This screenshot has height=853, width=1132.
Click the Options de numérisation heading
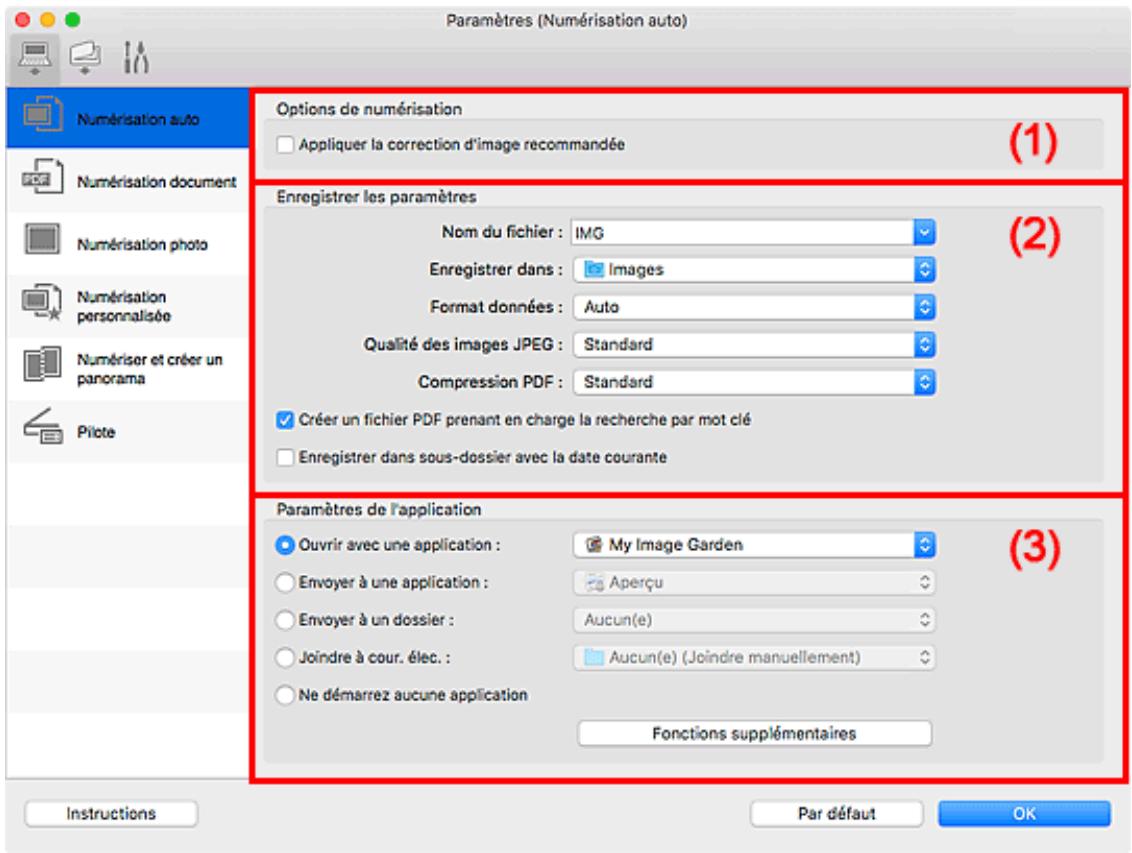click(x=369, y=110)
